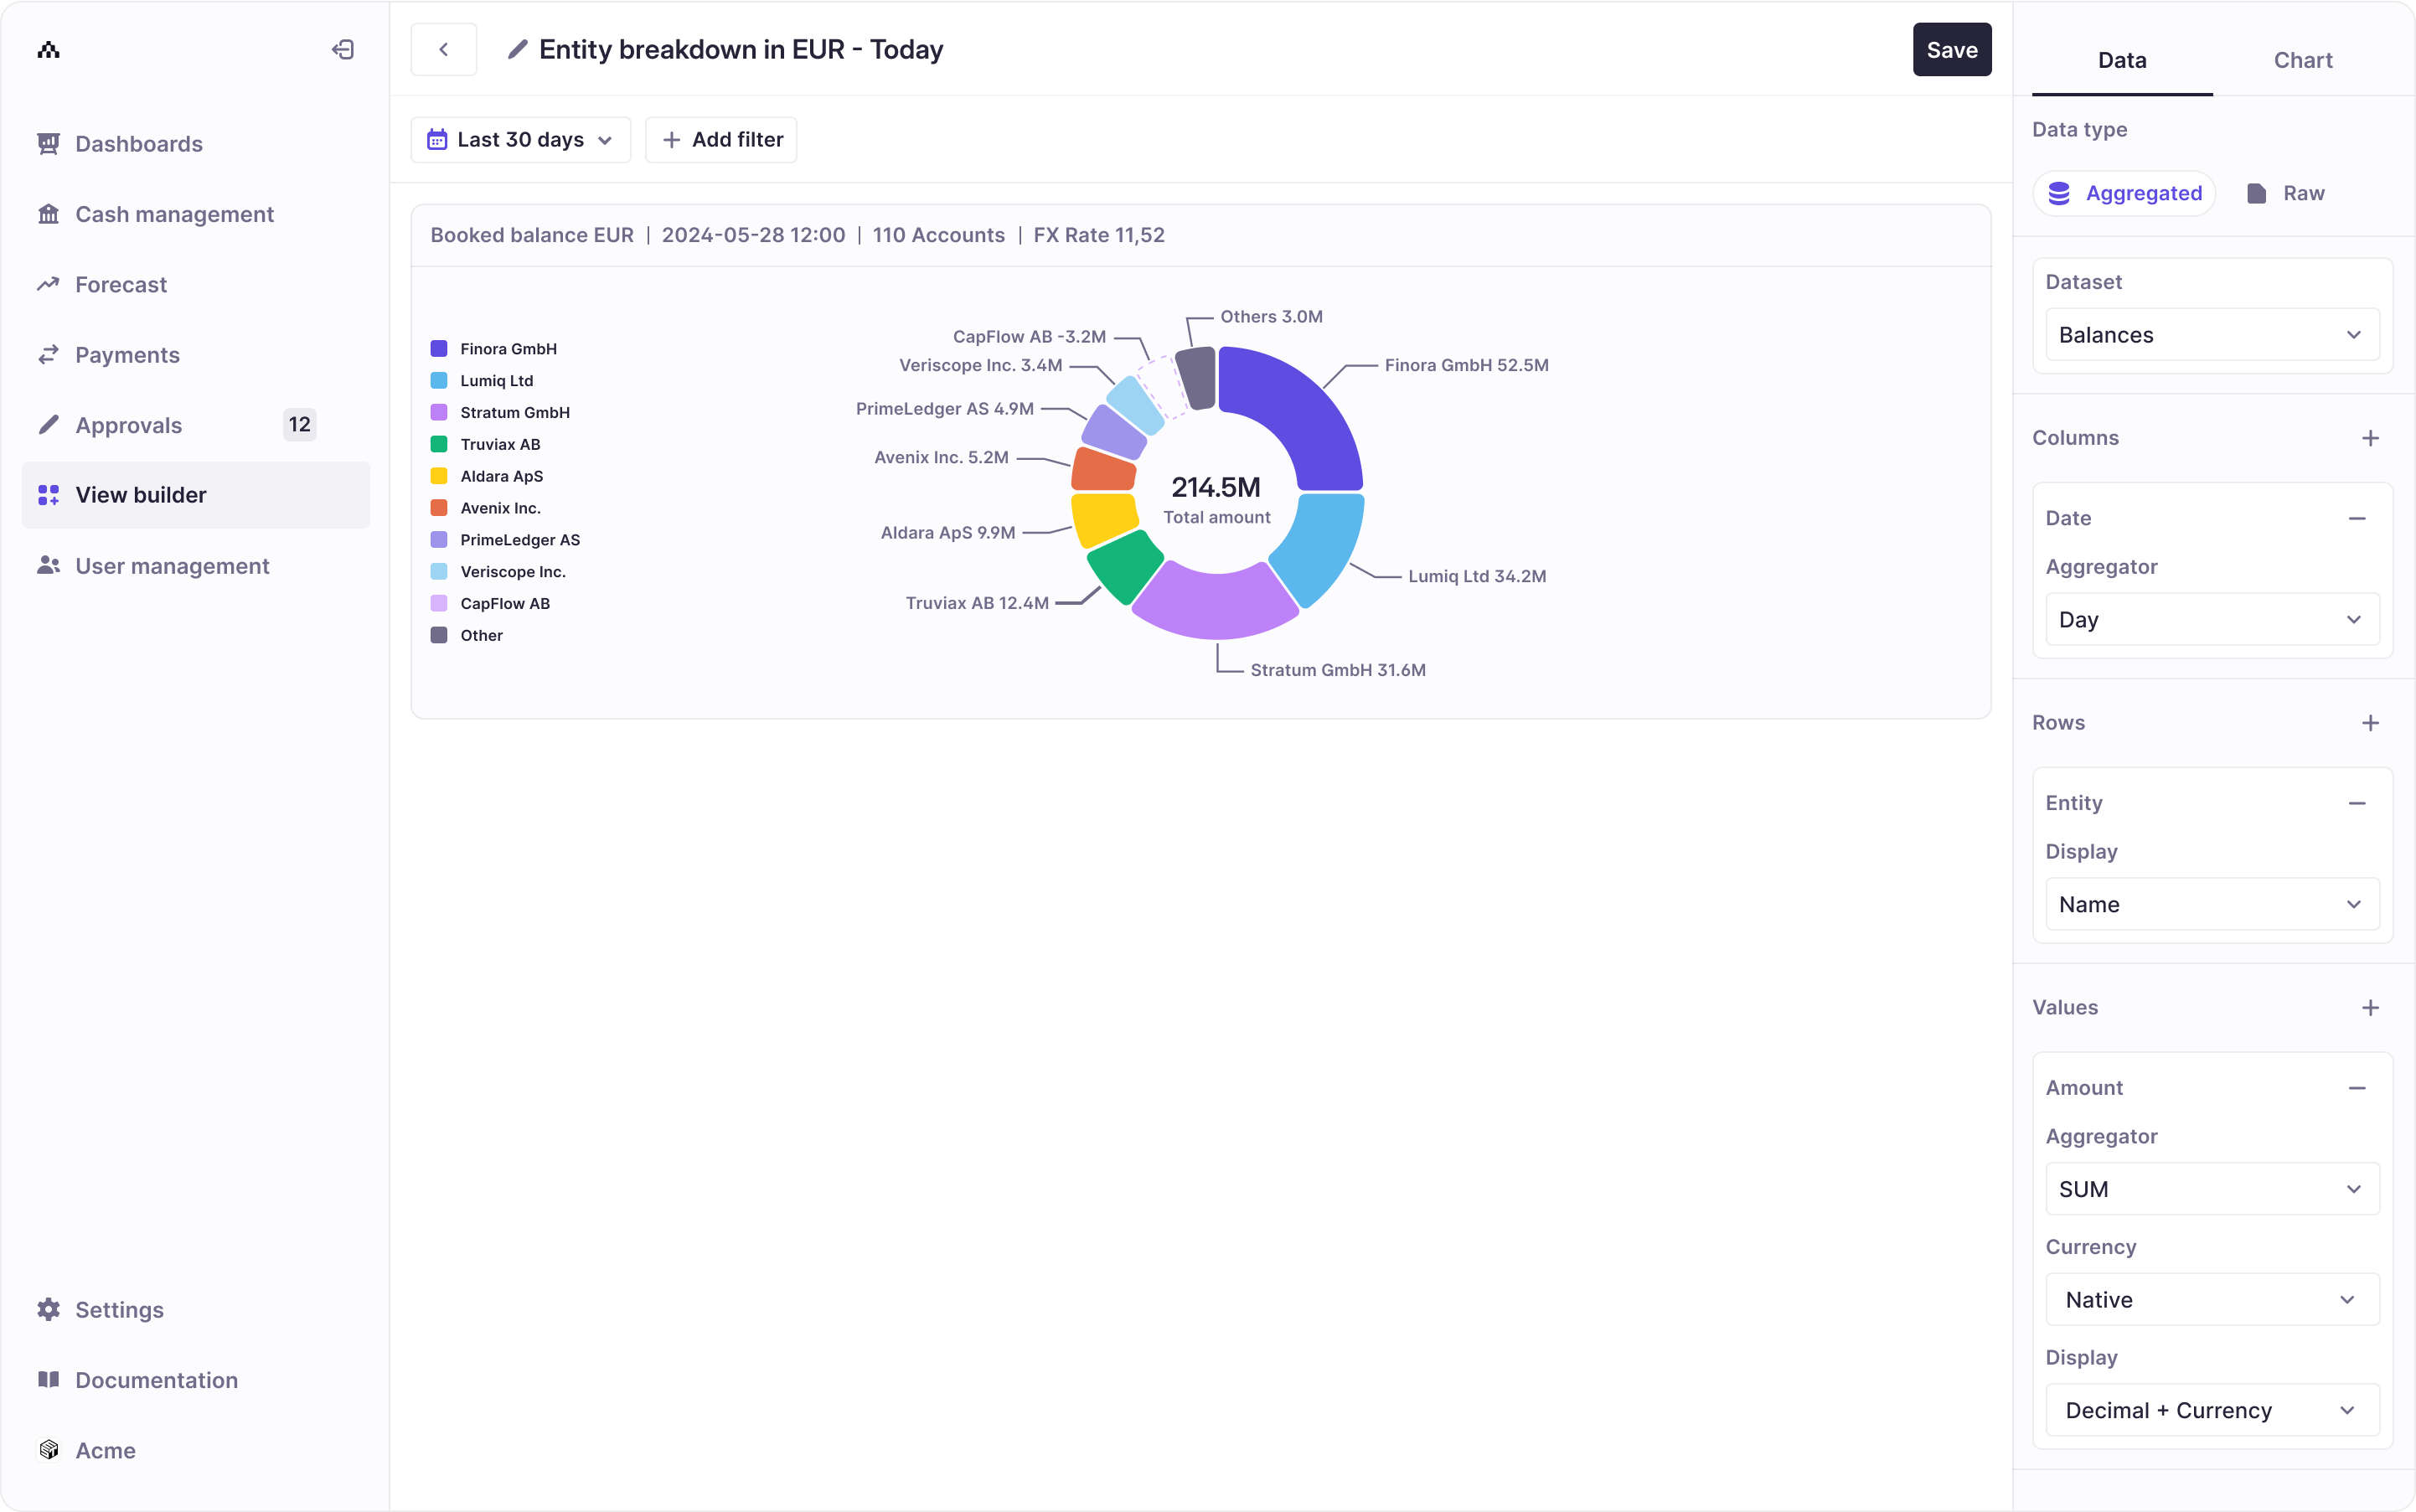Add a new row with the plus icon
Viewport: 2416px width, 1512px height.
tap(2370, 723)
